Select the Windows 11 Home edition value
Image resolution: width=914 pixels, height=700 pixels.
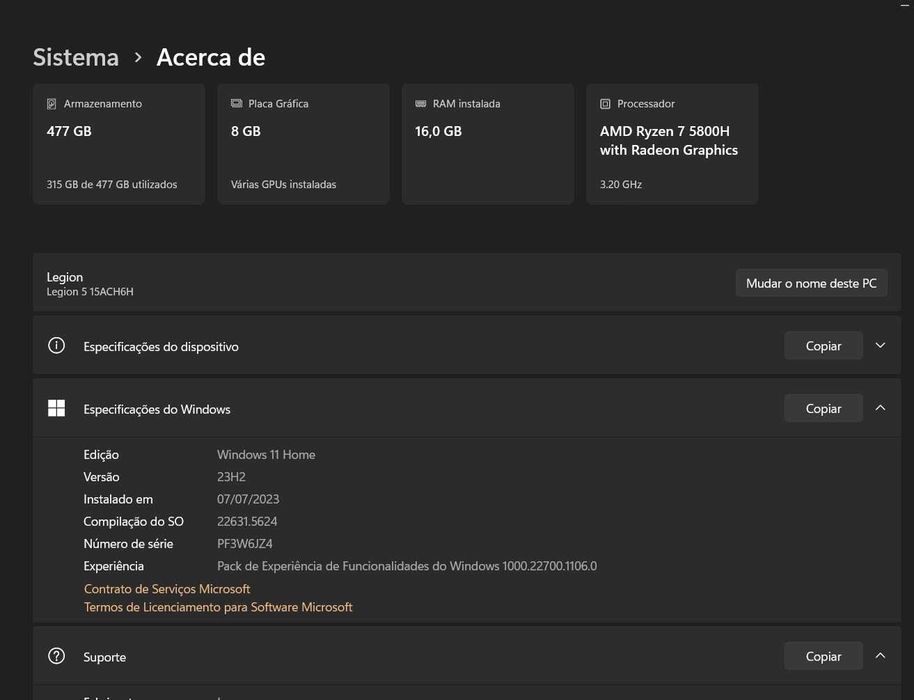coord(266,455)
